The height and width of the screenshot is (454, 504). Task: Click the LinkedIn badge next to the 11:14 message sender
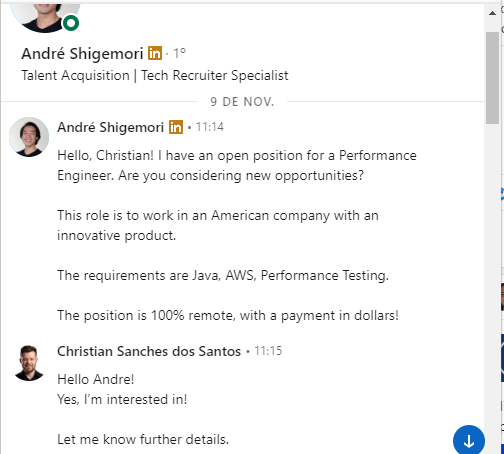point(176,127)
